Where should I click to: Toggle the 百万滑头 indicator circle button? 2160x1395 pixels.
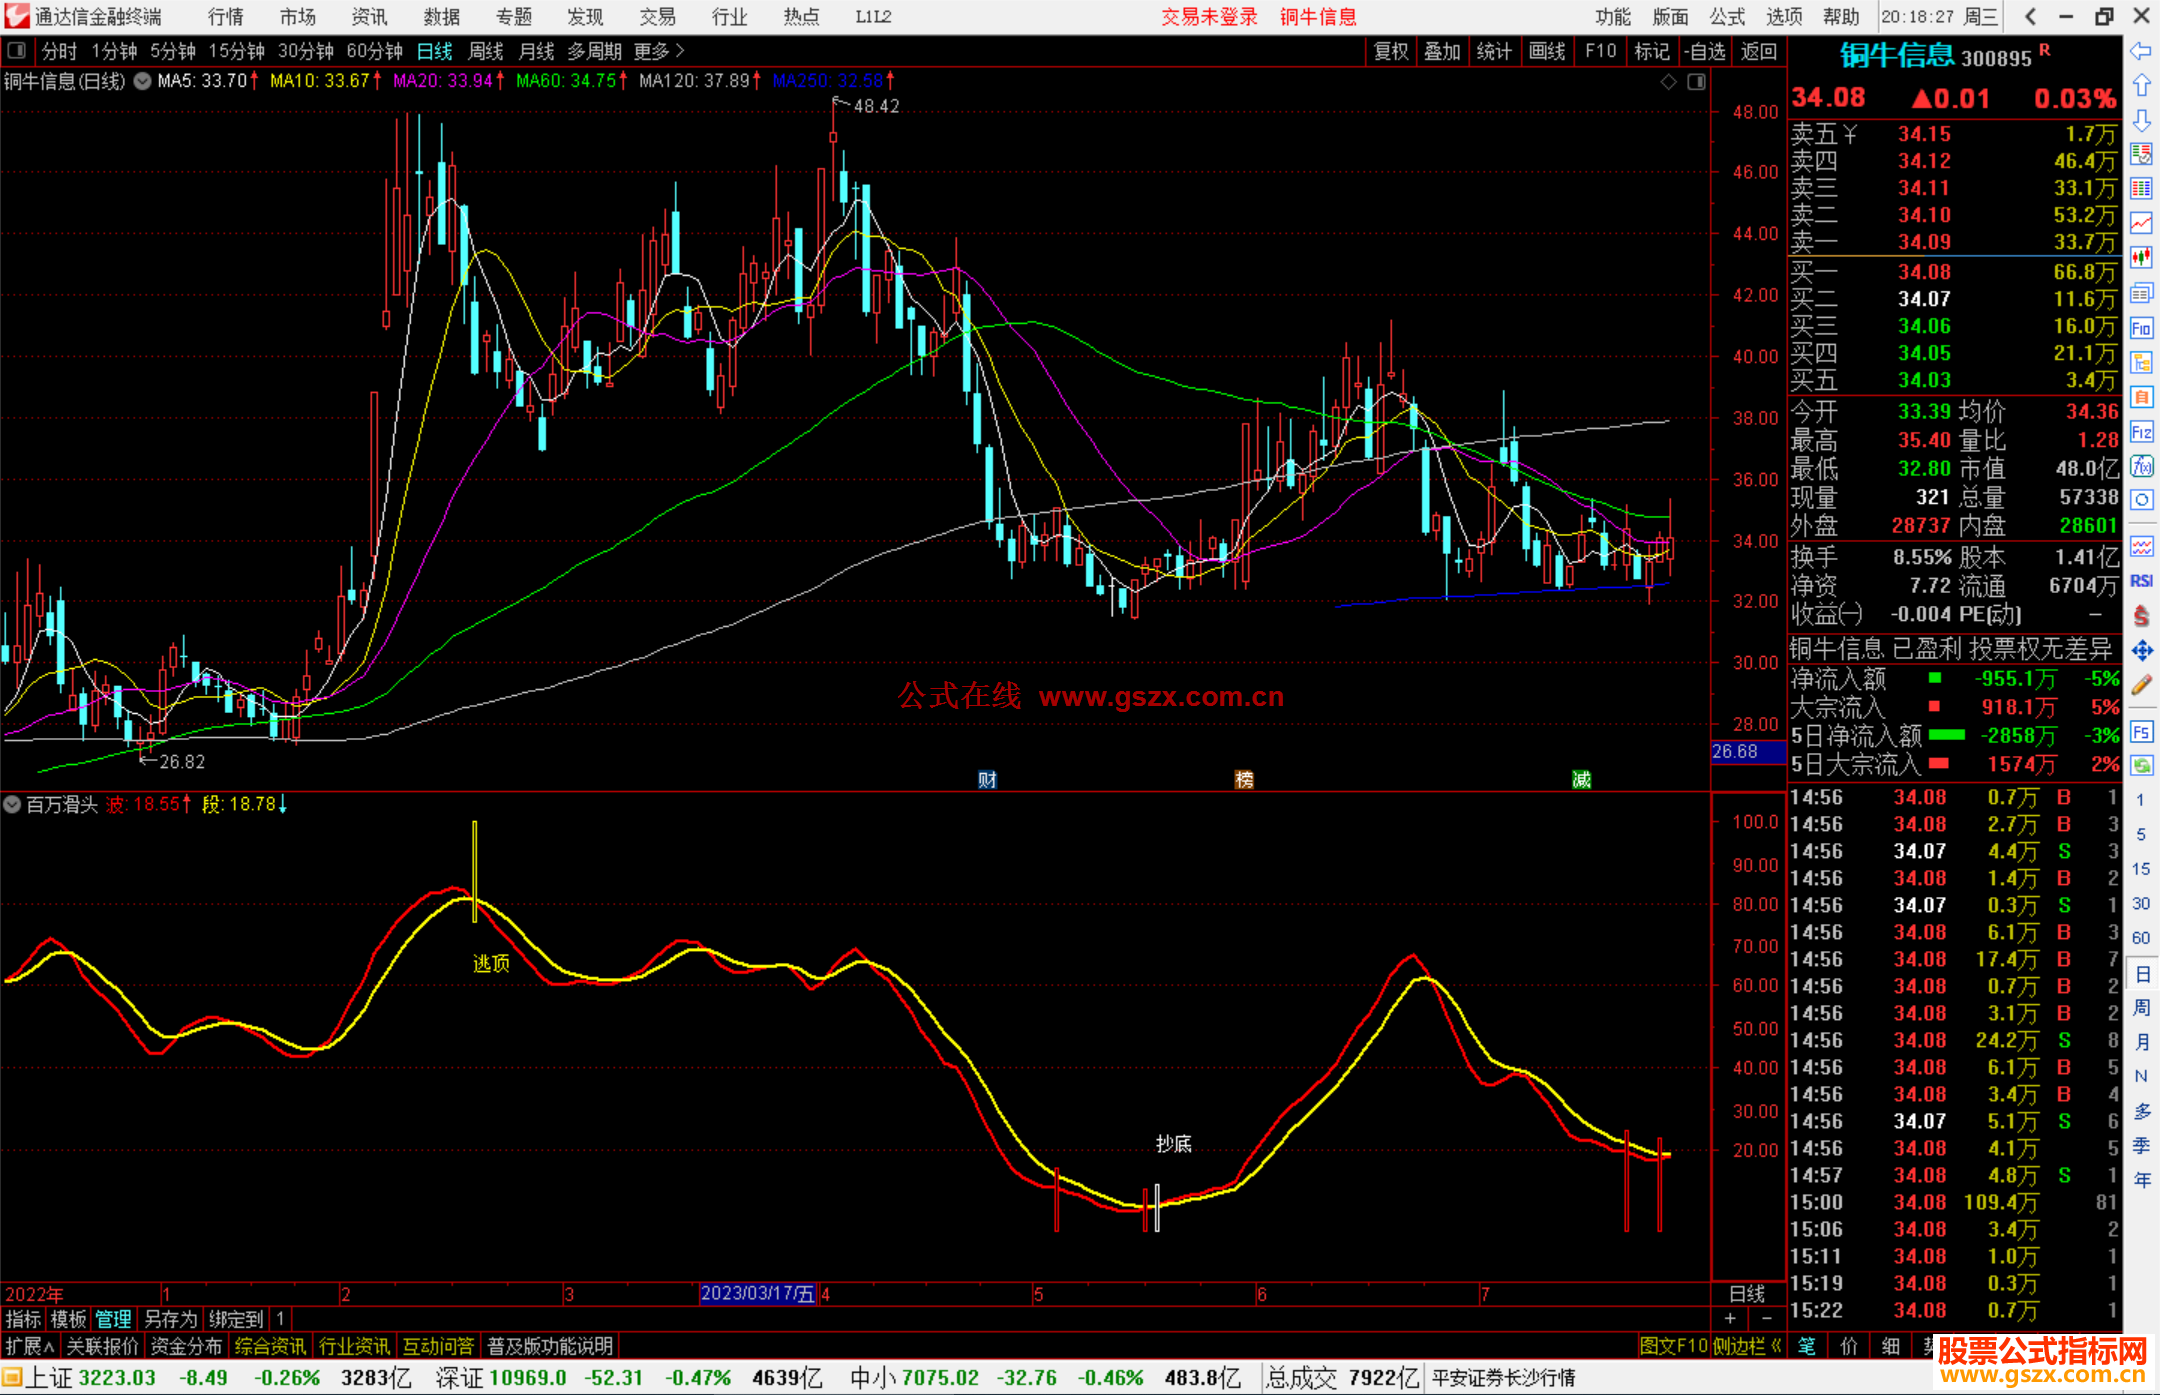click(x=12, y=804)
